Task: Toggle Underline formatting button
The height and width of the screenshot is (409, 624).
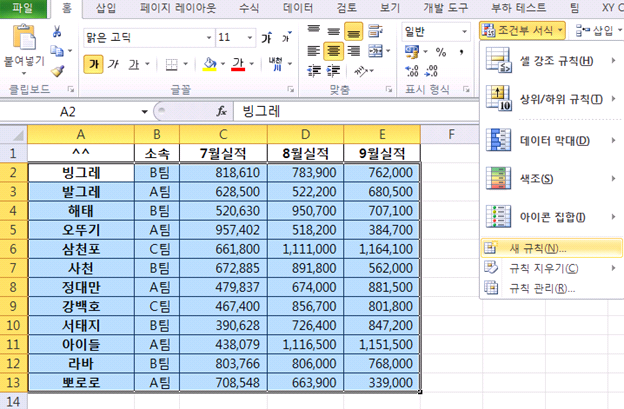Action: click(x=134, y=64)
